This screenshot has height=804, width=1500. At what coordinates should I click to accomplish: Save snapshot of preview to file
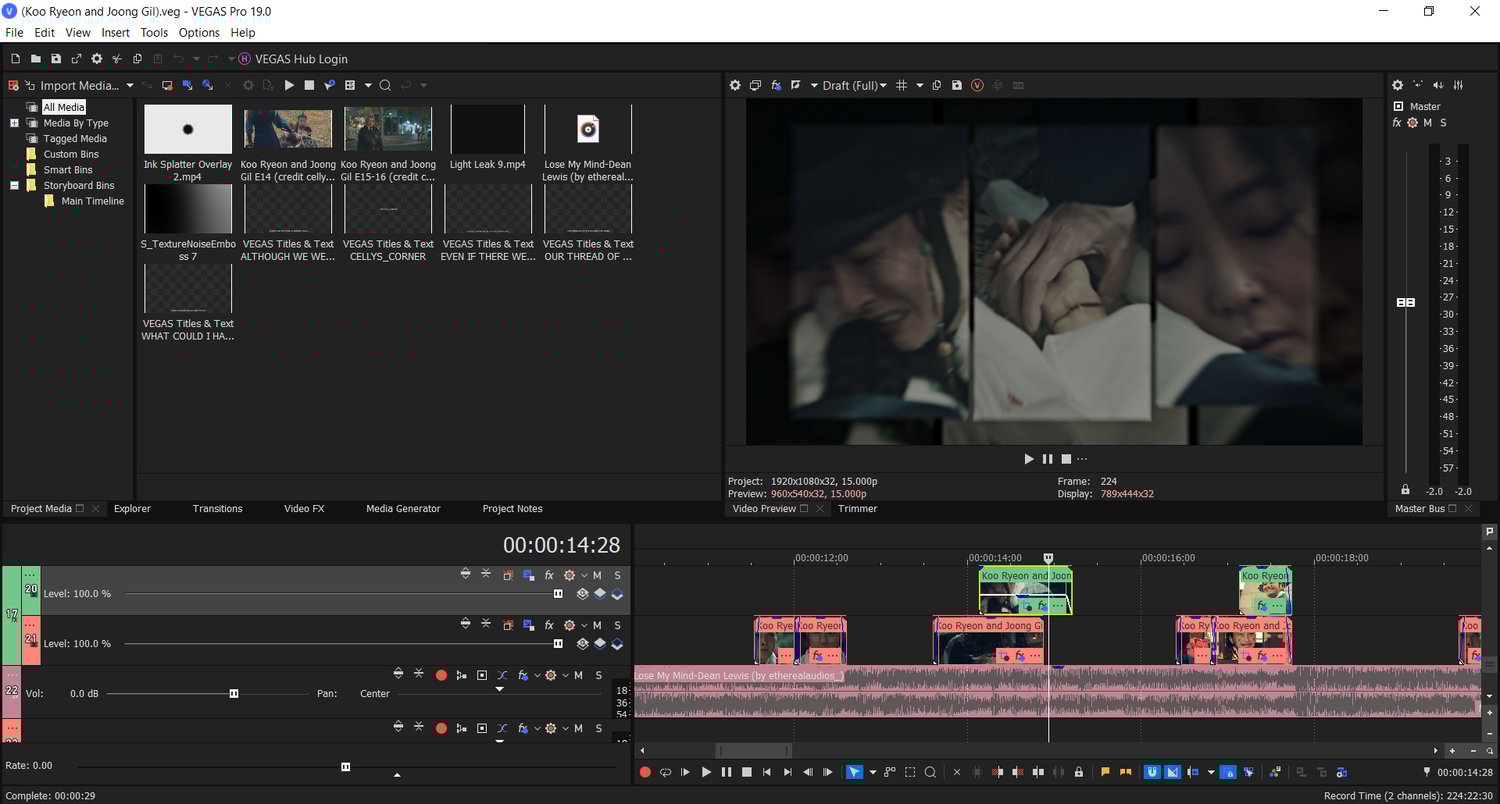coord(957,85)
